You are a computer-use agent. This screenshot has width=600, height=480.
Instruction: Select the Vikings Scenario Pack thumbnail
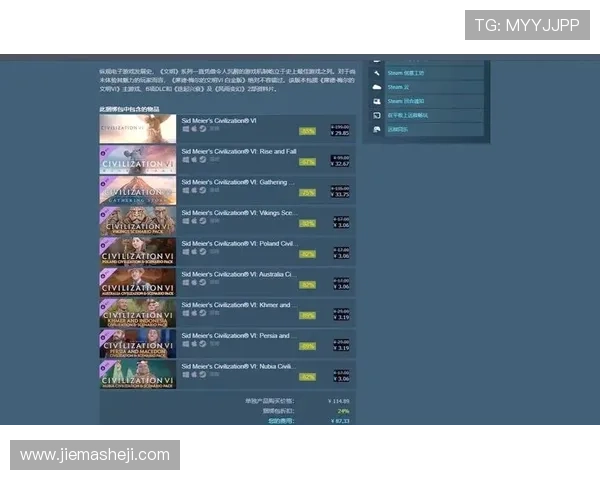click(x=137, y=220)
